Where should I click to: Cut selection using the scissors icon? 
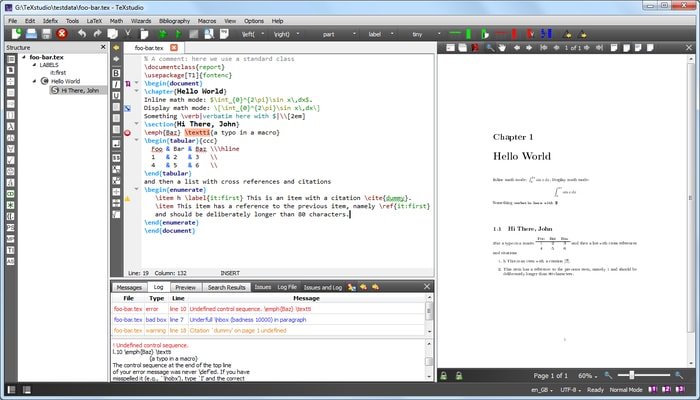click(128, 33)
